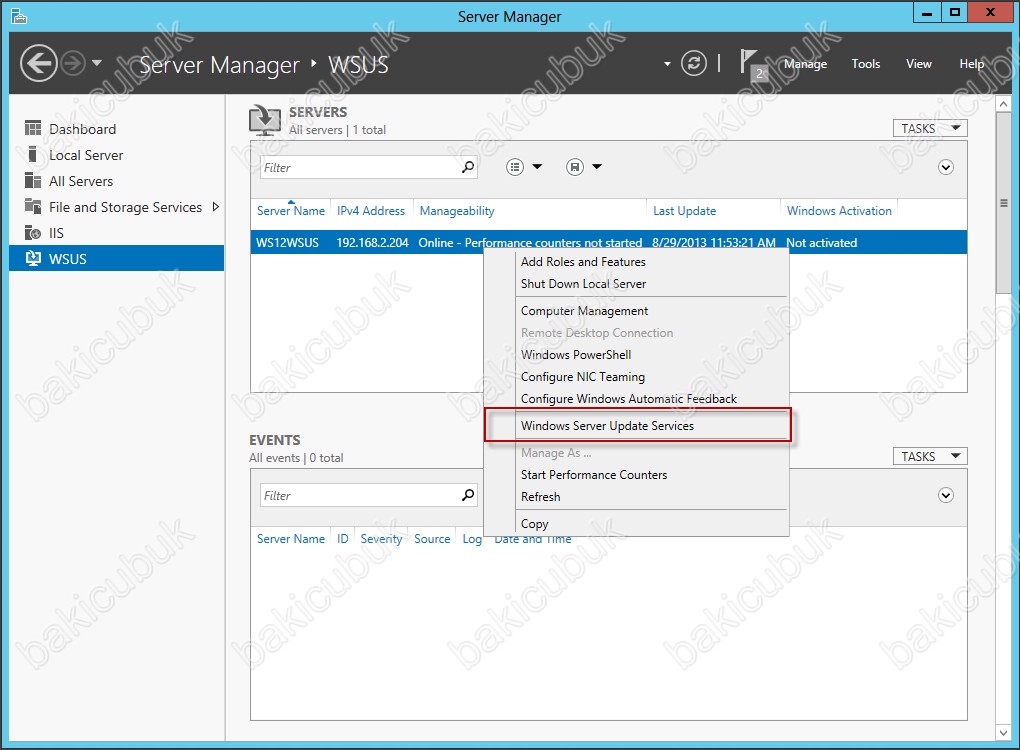Open the Tools menu
The image size is (1020, 750).
pos(865,64)
